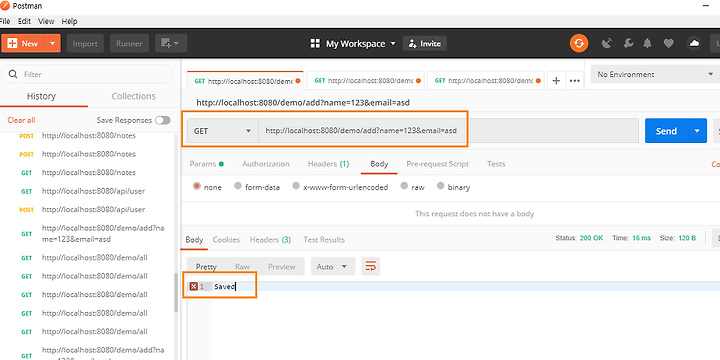This screenshot has height=360, width=720.
Task: Open the notifications bell icon
Action: (647, 44)
